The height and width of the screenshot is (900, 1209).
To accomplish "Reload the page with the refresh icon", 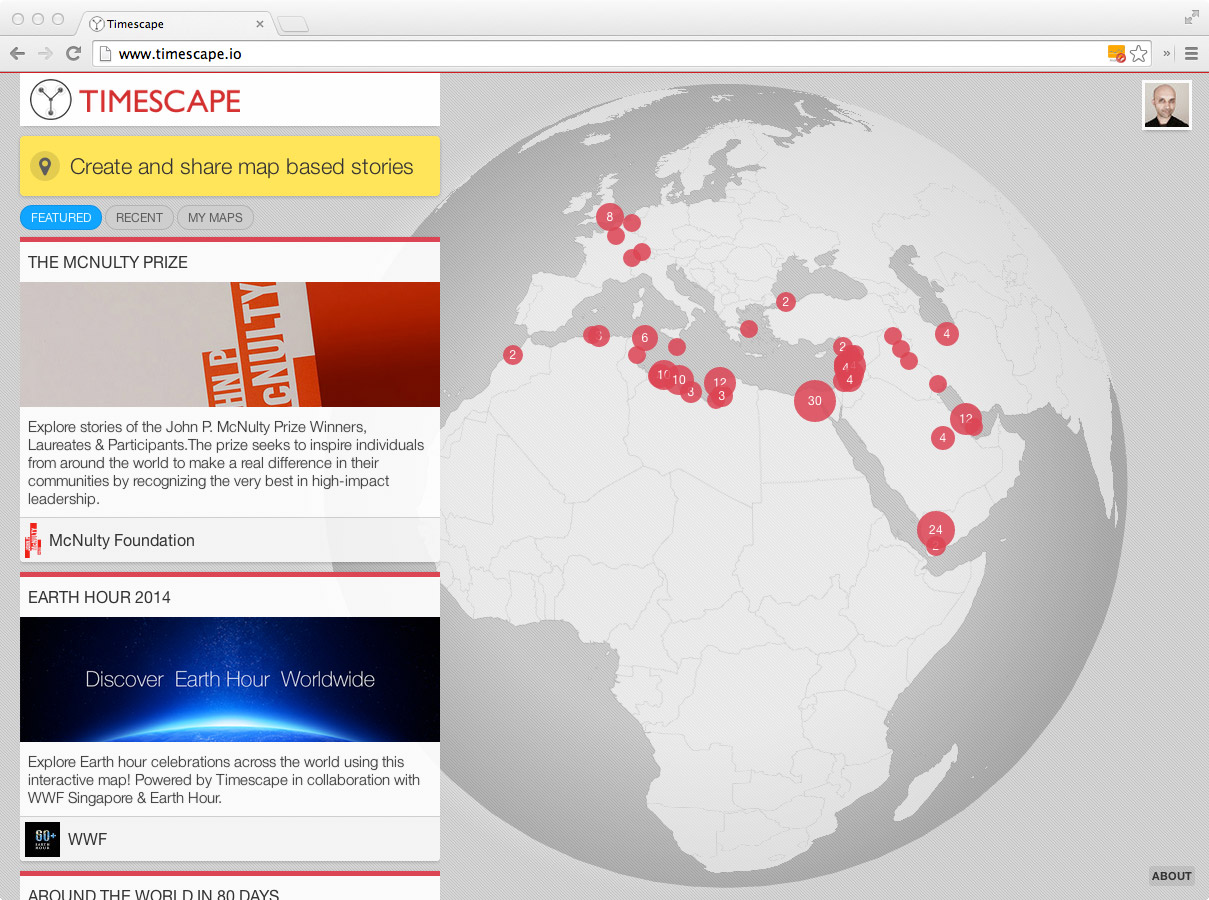I will tap(73, 54).
